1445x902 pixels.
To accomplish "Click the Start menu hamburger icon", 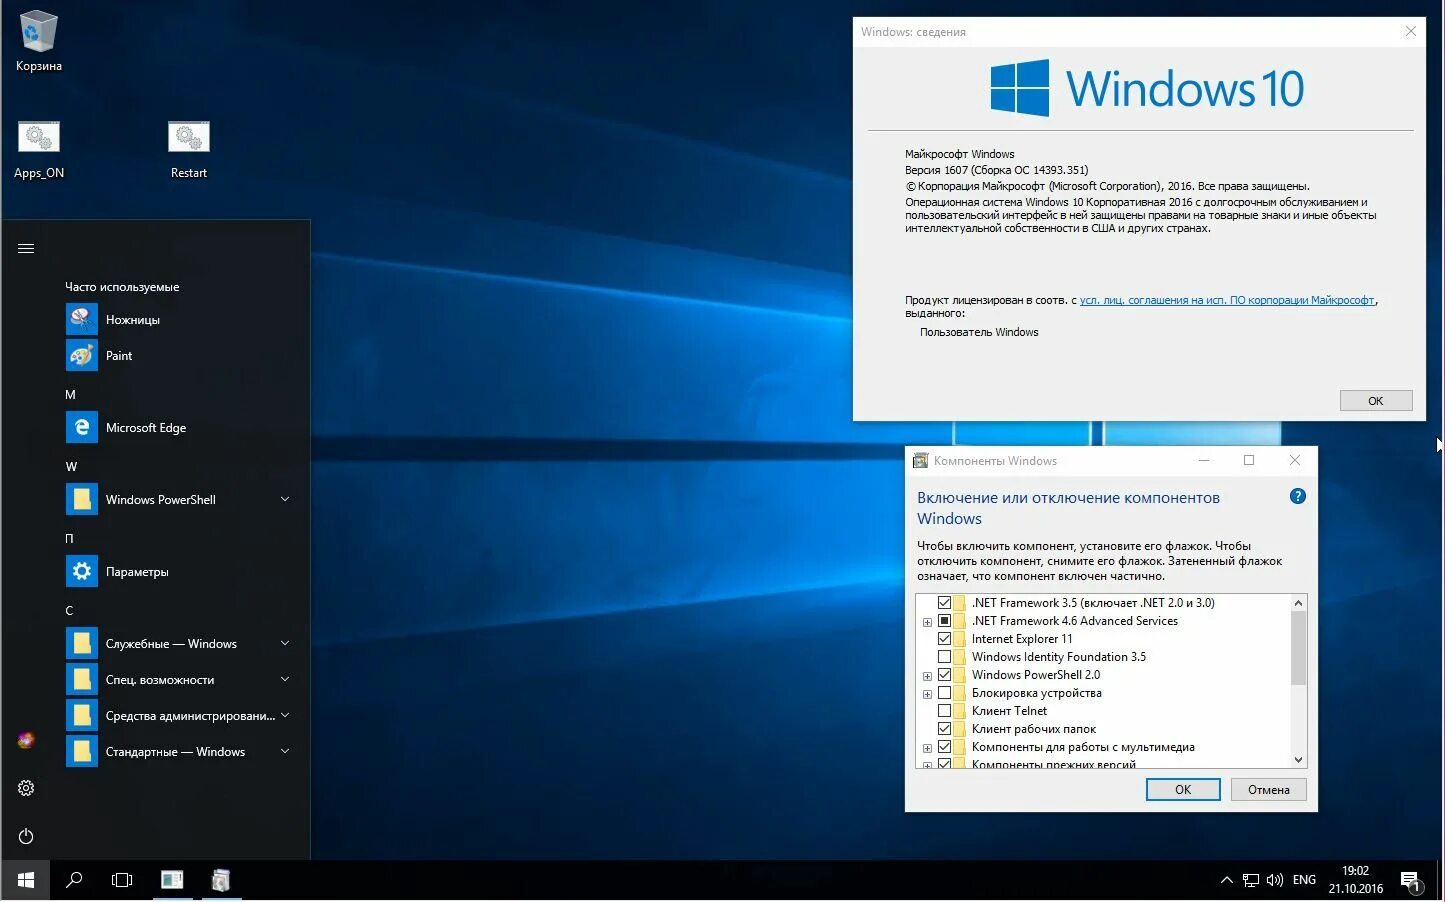I will (x=26, y=248).
